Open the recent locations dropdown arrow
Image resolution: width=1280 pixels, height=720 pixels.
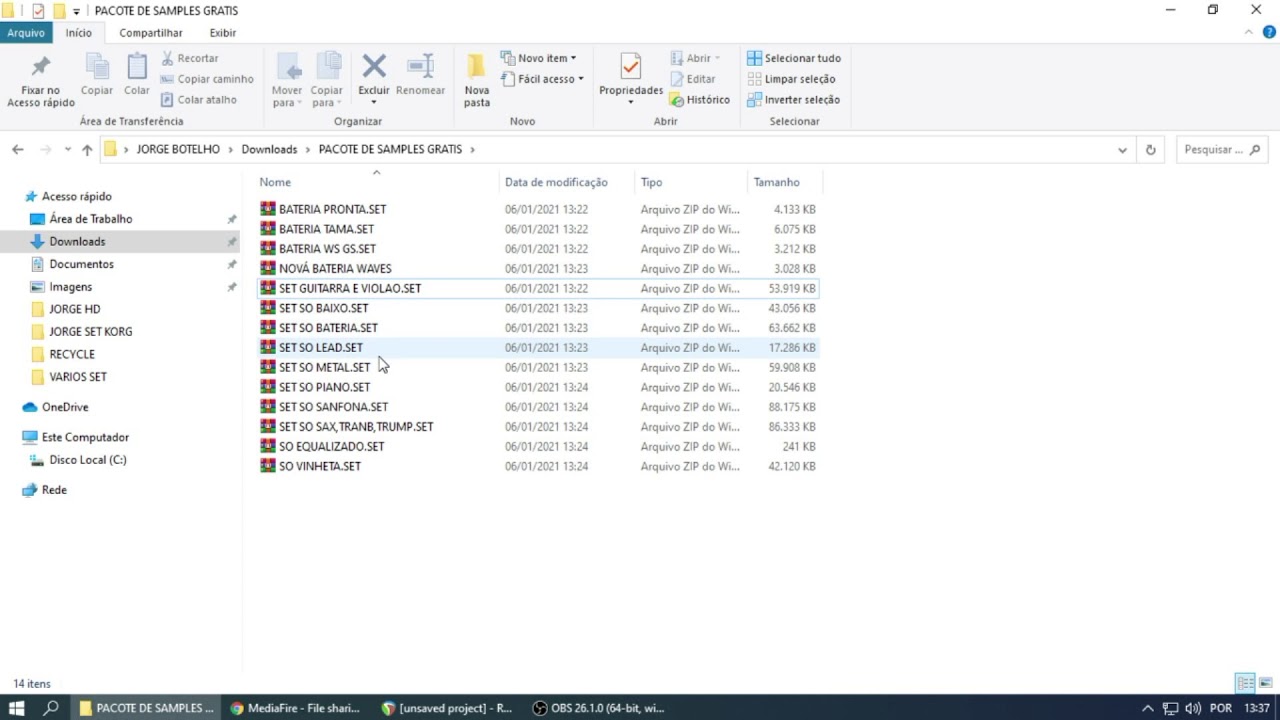tap(68, 150)
